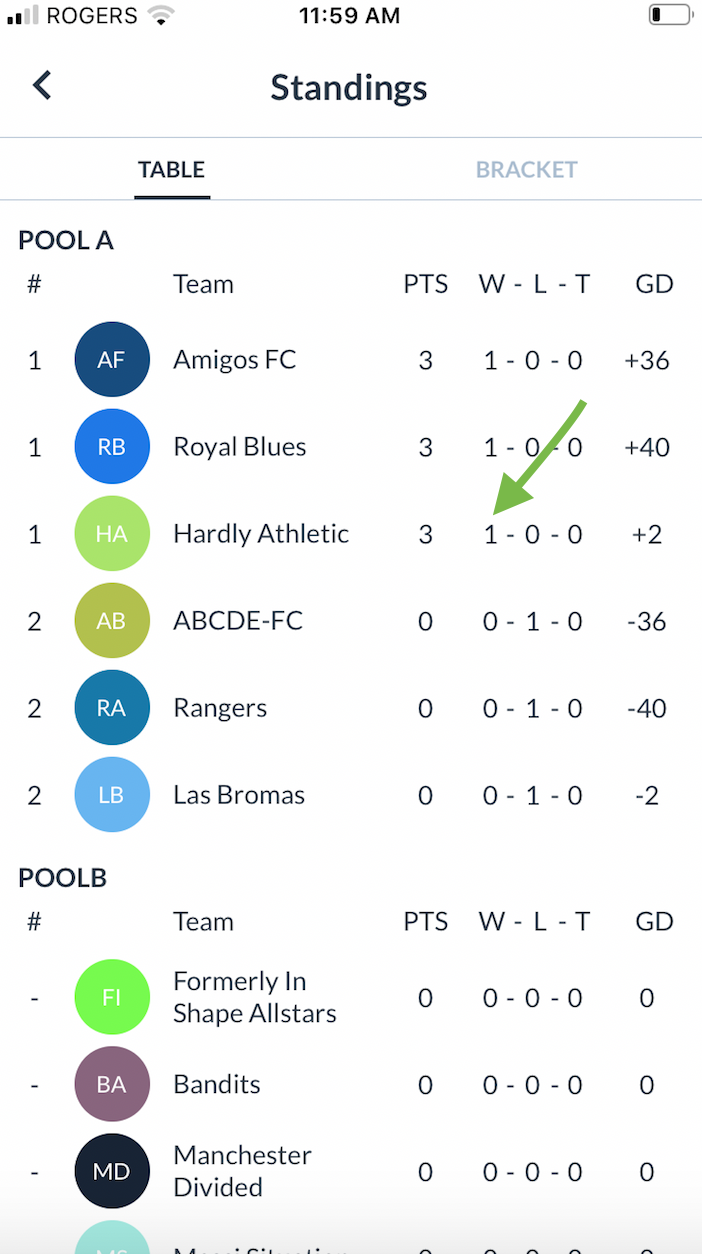Screen dimensions: 702x1254
Task: Tap the Rangers RA avatar
Action: click(x=112, y=708)
